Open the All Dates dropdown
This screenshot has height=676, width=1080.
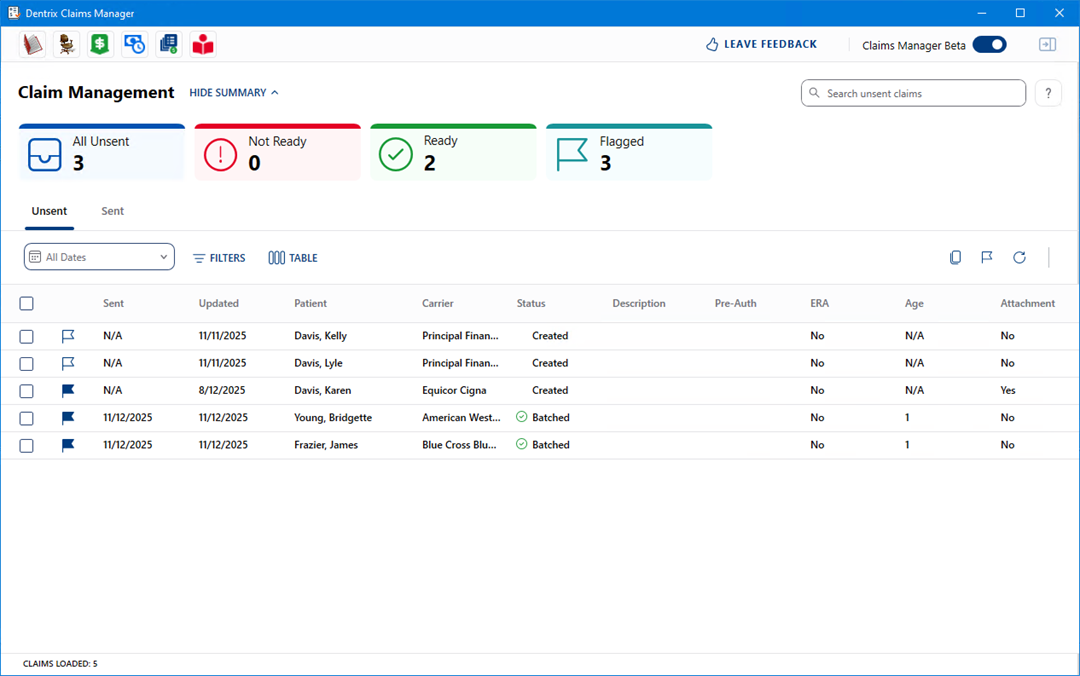[99, 257]
